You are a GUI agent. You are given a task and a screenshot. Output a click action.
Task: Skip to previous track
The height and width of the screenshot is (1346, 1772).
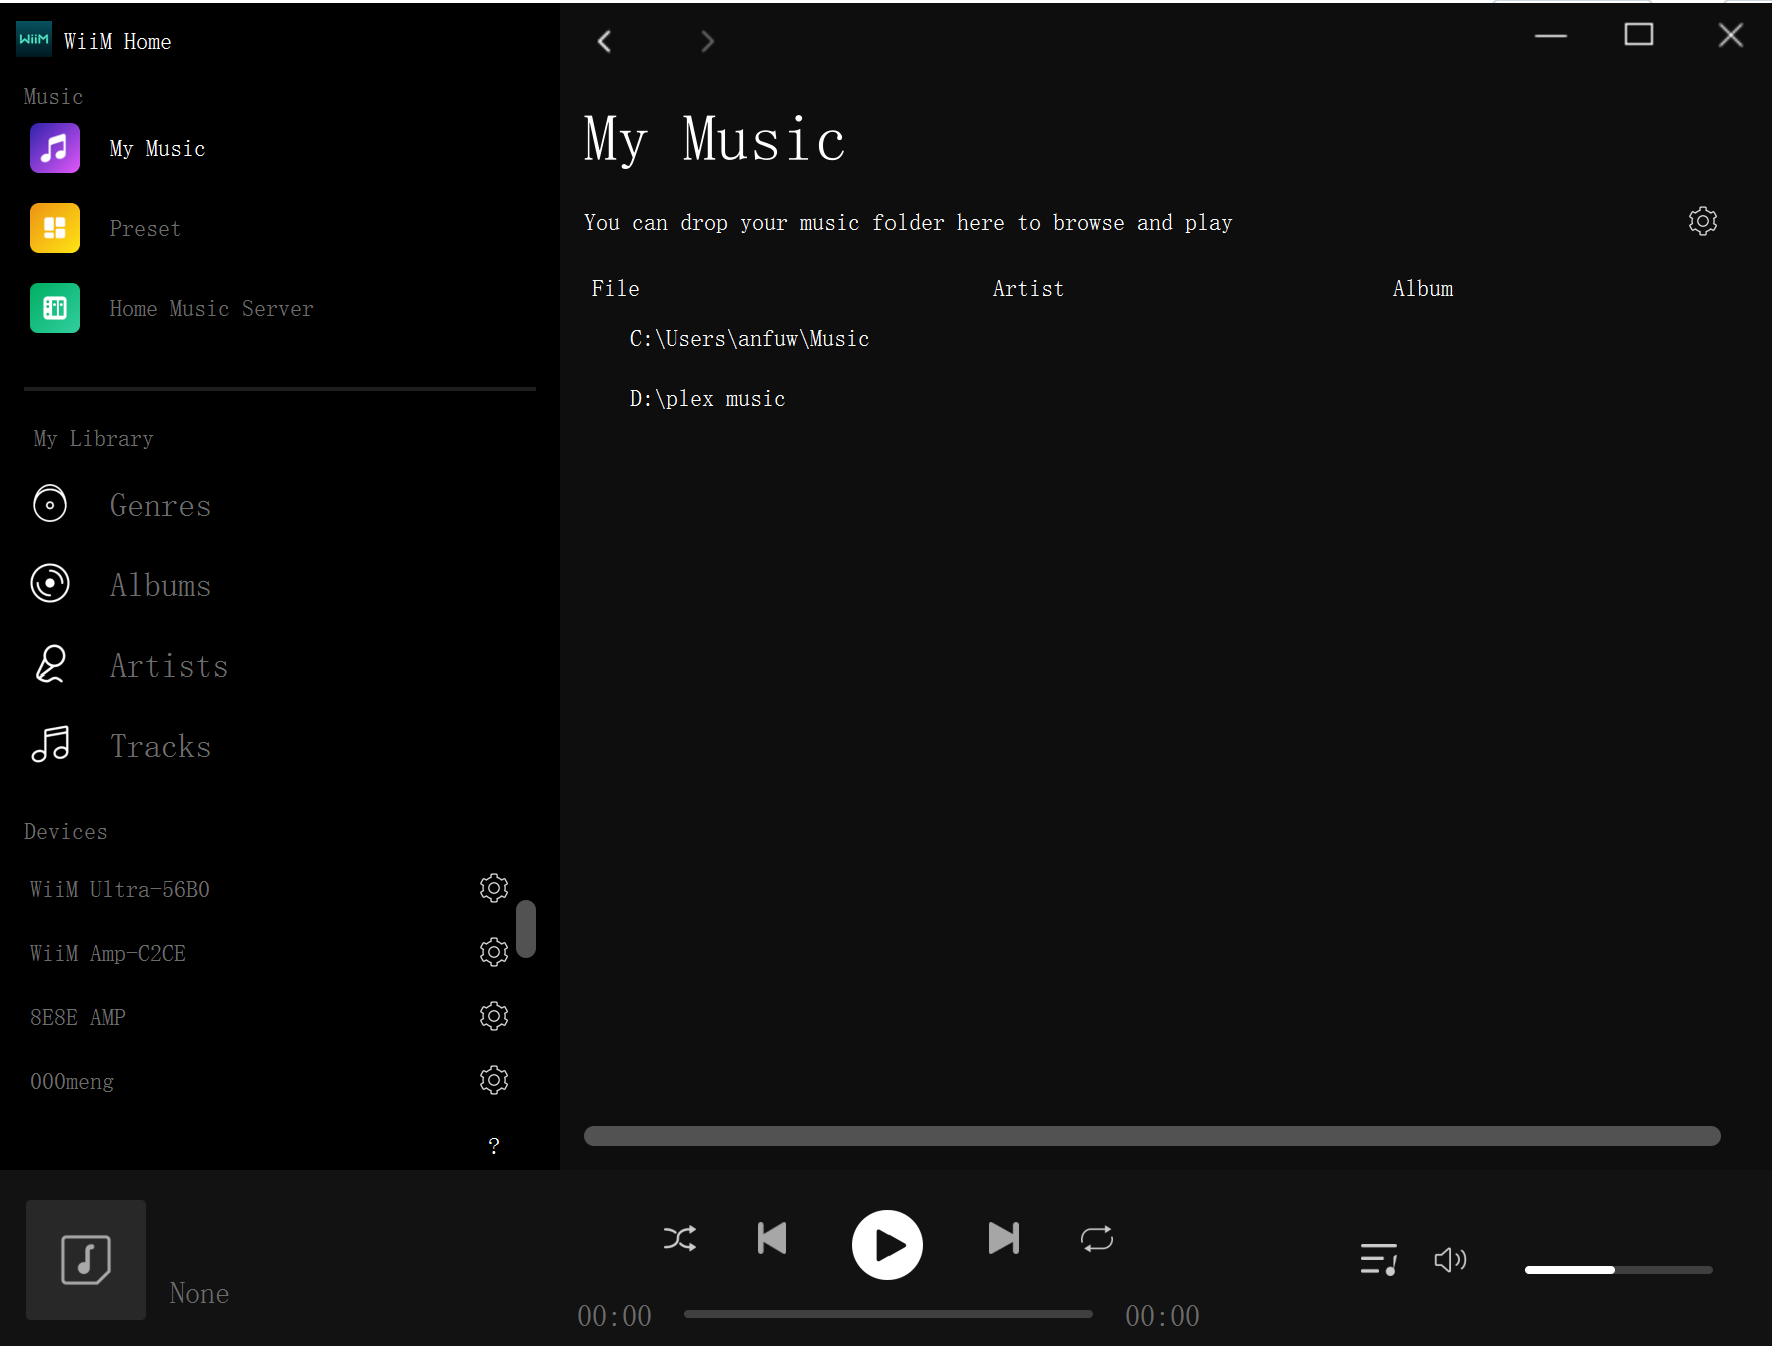(x=772, y=1238)
